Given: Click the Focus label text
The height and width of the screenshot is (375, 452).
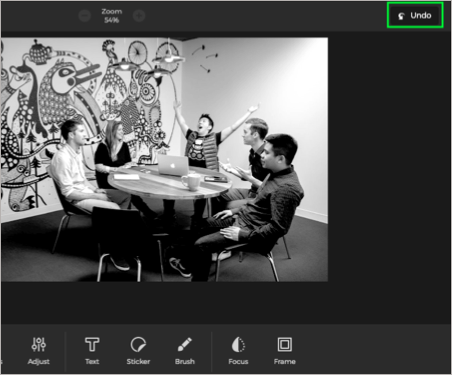Looking at the screenshot, I should click(238, 361).
